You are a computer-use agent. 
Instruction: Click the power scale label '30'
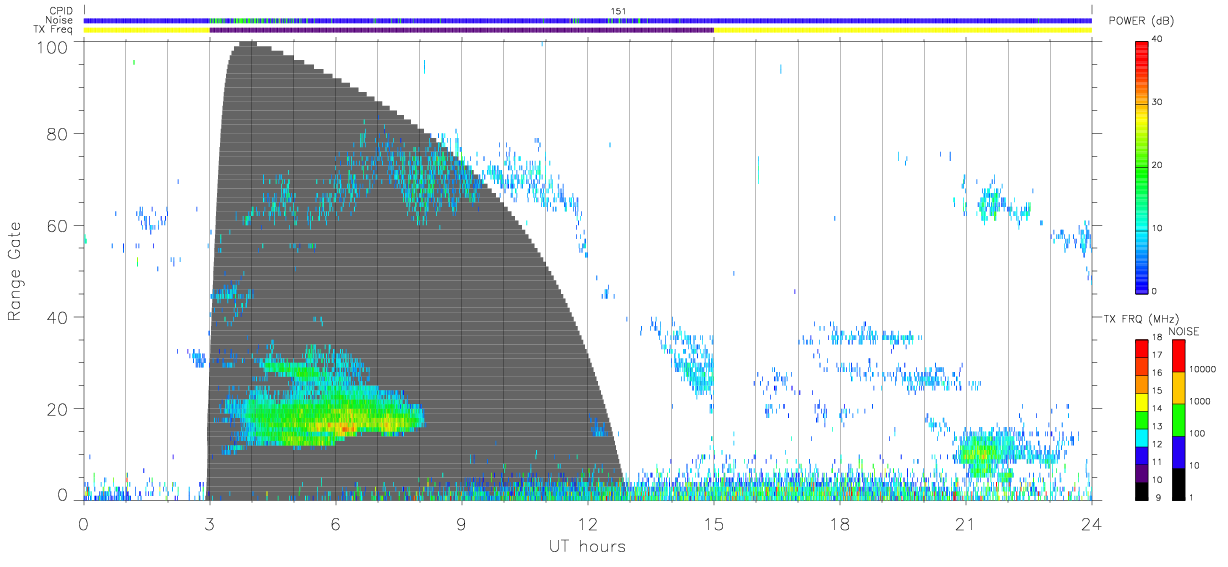pyautogui.click(x=1158, y=103)
